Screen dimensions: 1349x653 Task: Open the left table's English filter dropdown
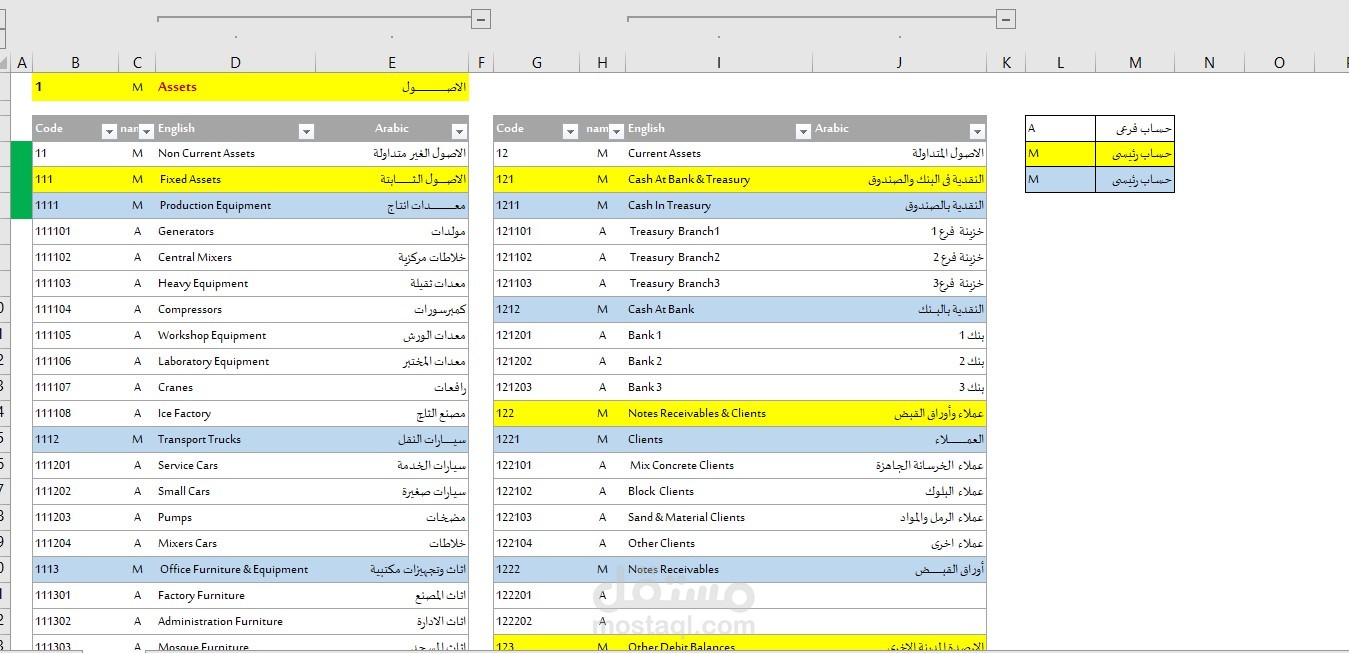[306, 131]
